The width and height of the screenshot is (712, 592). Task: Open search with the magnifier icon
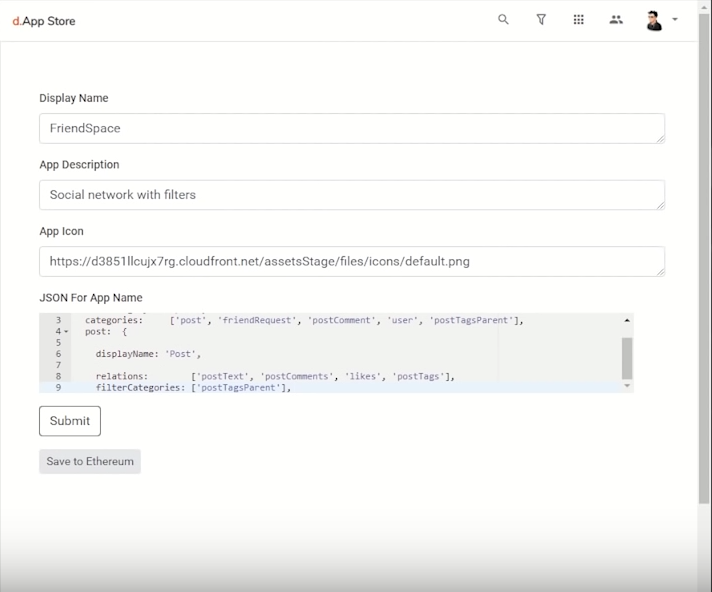tap(503, 19)
